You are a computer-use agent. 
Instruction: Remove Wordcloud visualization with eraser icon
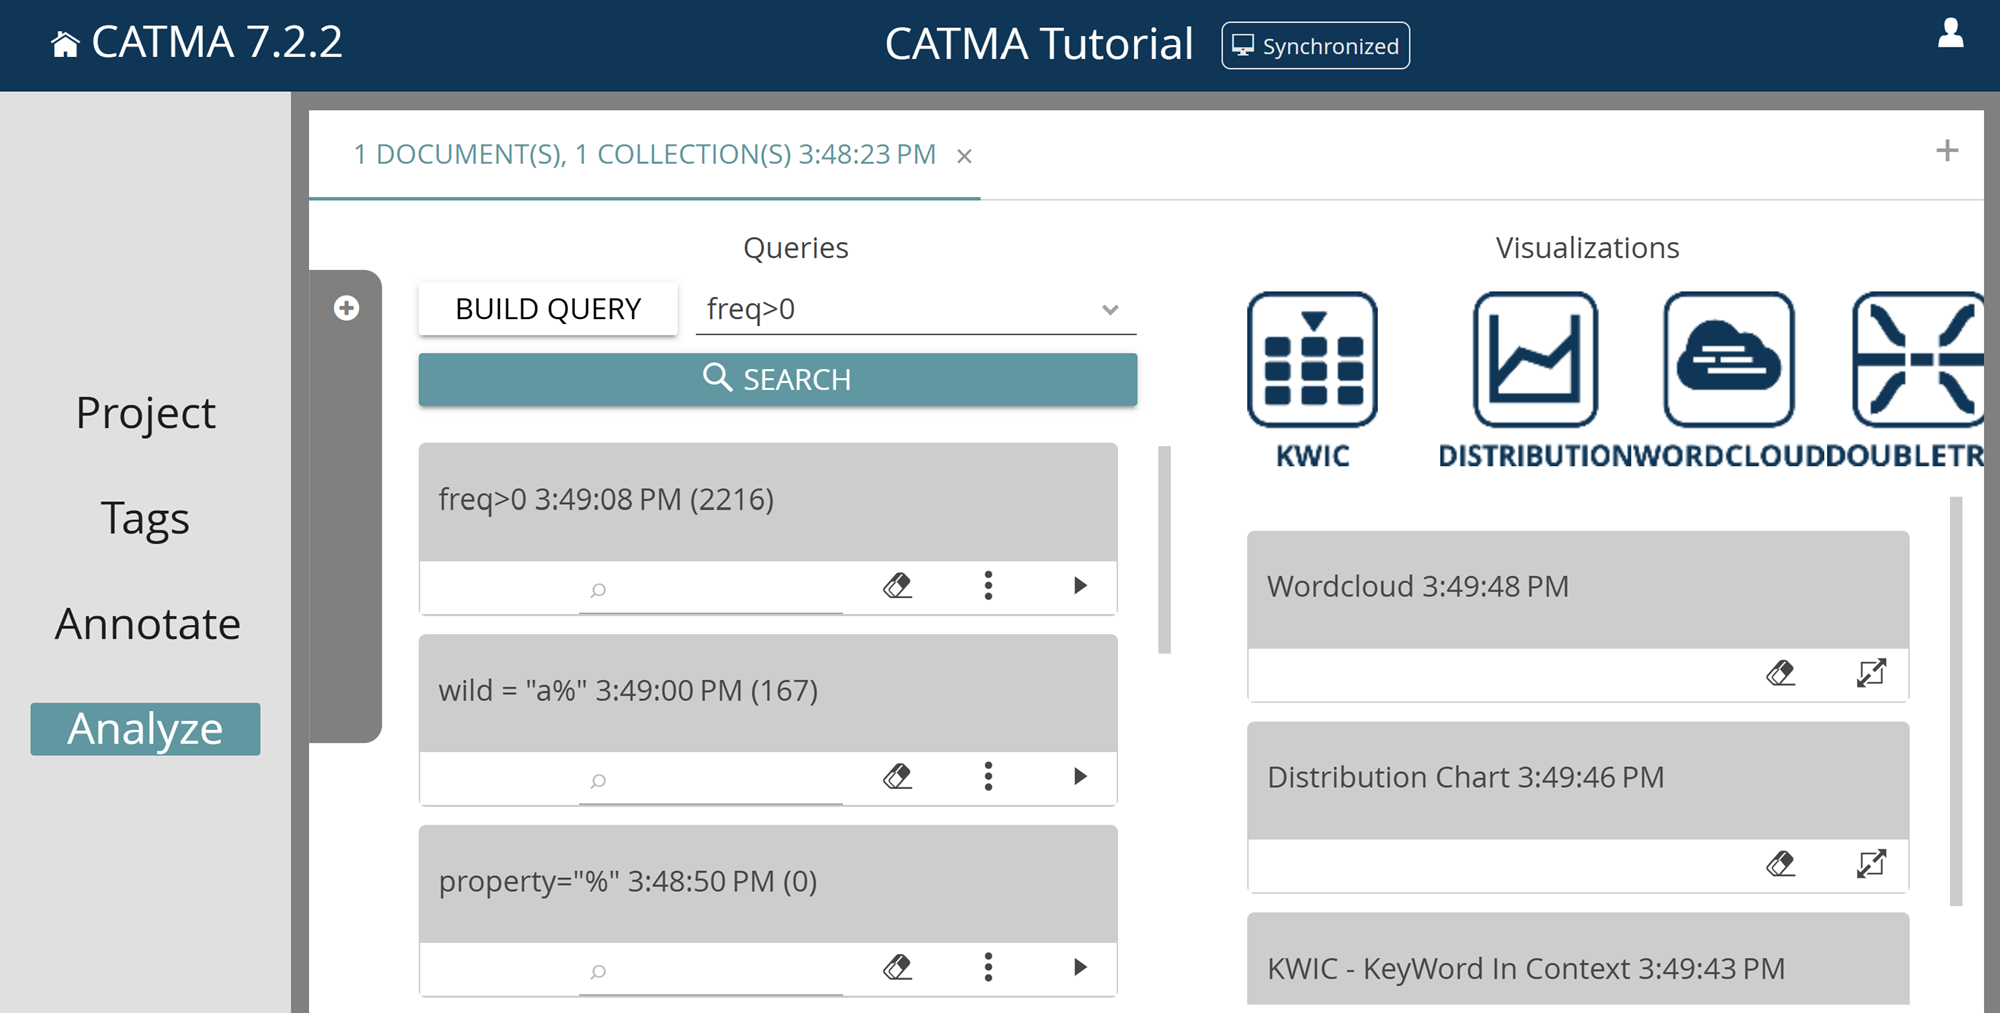click(x=1781, y=674)
